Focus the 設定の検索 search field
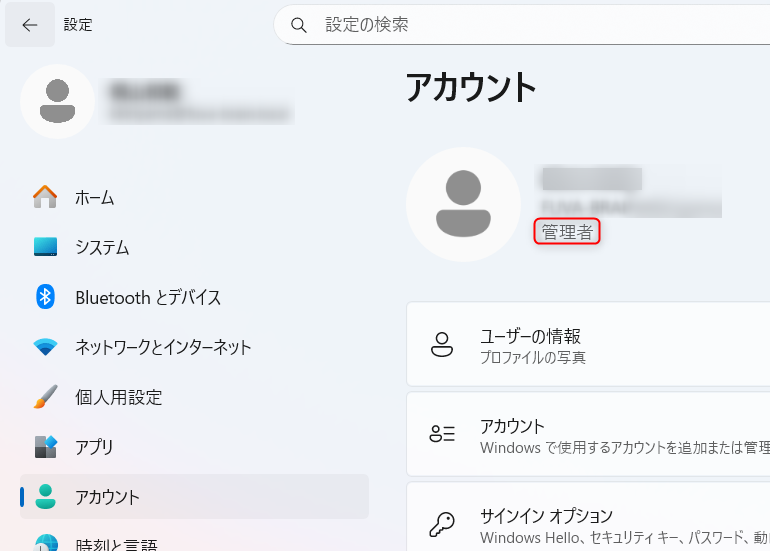 click(522, 25)
